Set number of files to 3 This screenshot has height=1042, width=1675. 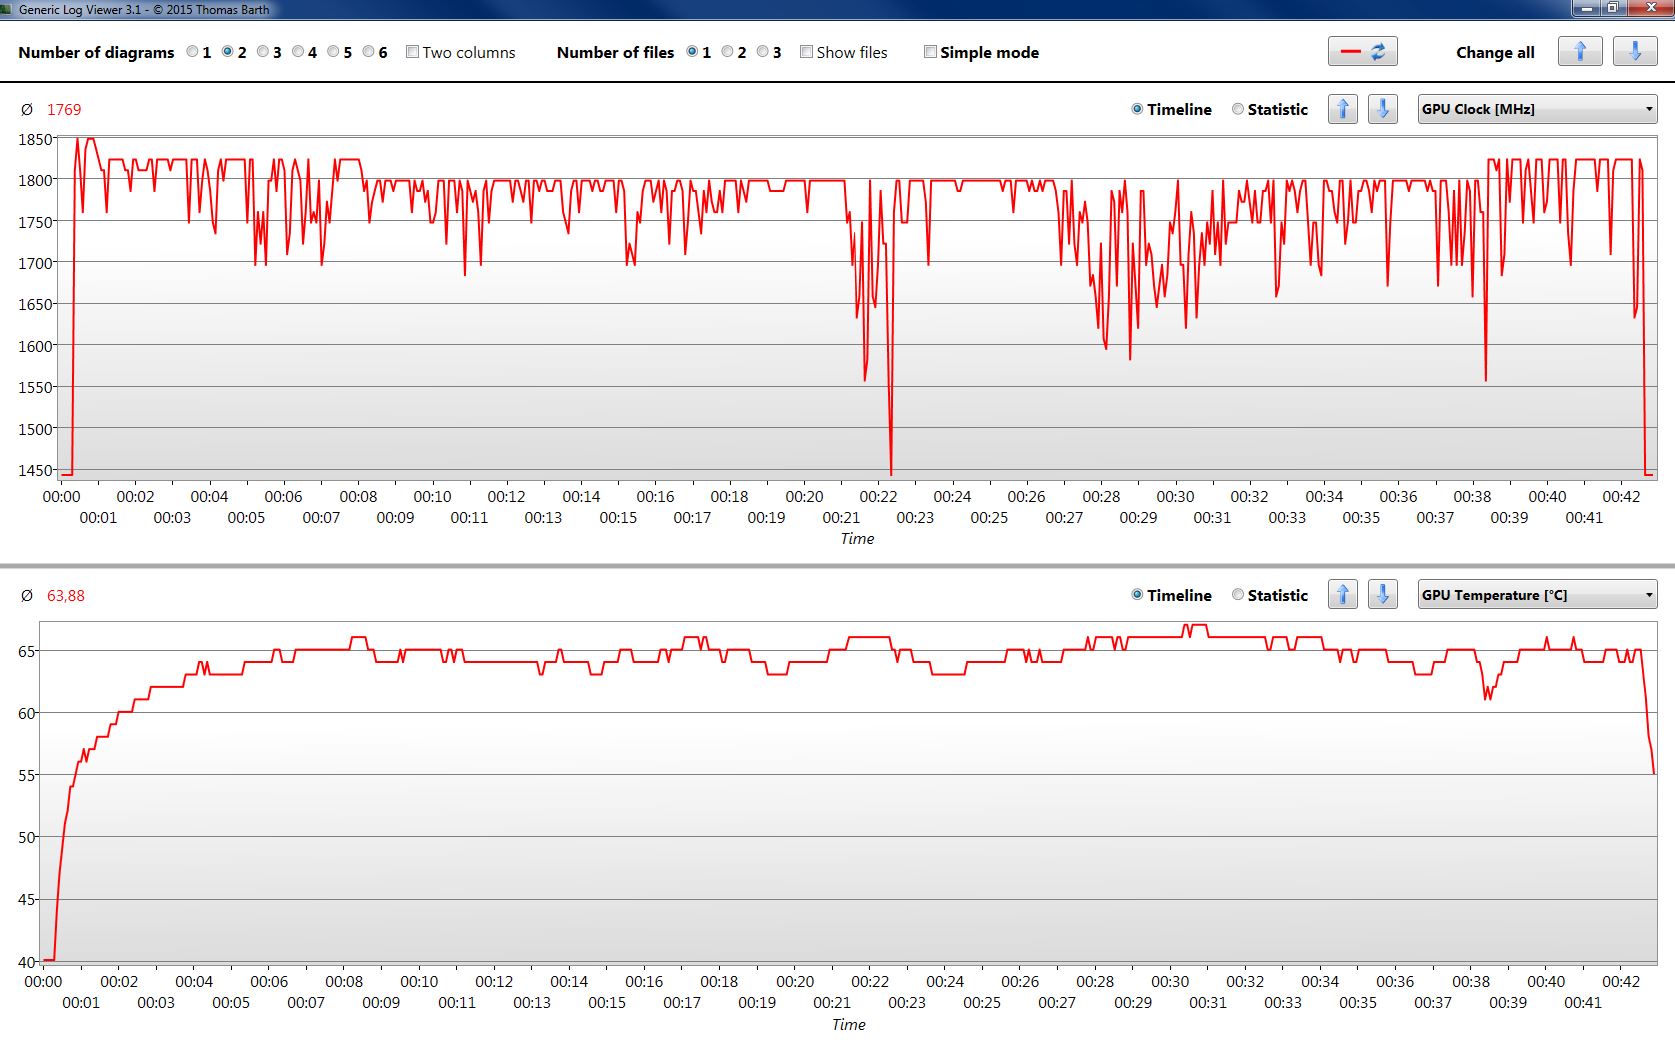762,52
